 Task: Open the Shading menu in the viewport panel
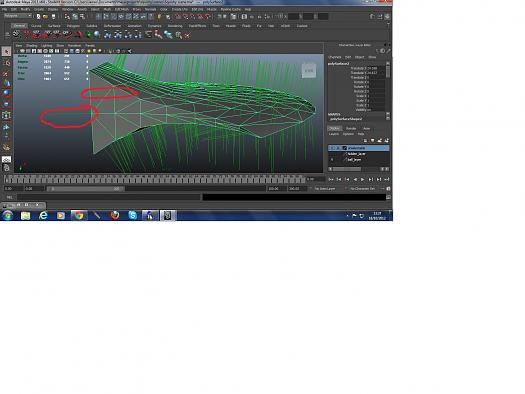[31, 46]
